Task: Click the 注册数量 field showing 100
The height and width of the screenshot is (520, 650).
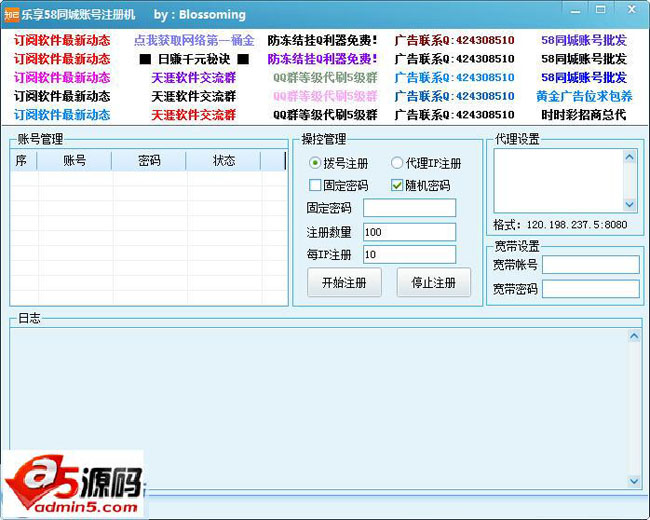Action: point(410,232)
